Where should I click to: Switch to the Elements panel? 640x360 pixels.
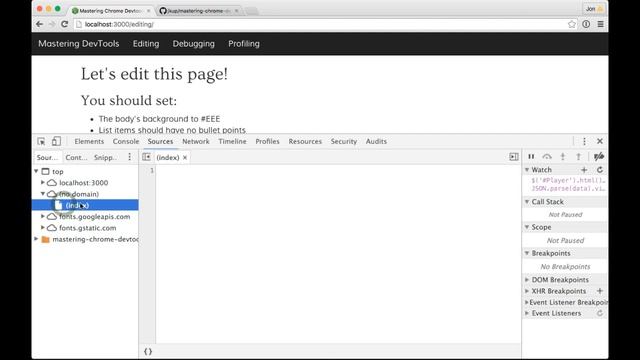point(89,141)
